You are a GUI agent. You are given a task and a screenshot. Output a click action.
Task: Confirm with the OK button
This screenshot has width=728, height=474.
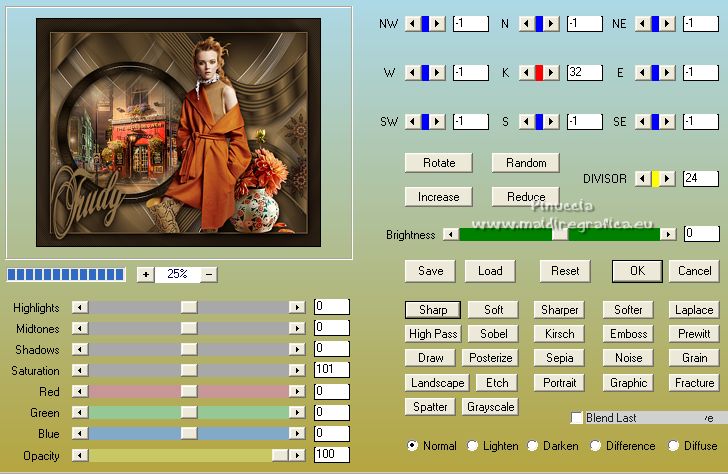click(637, 271)
